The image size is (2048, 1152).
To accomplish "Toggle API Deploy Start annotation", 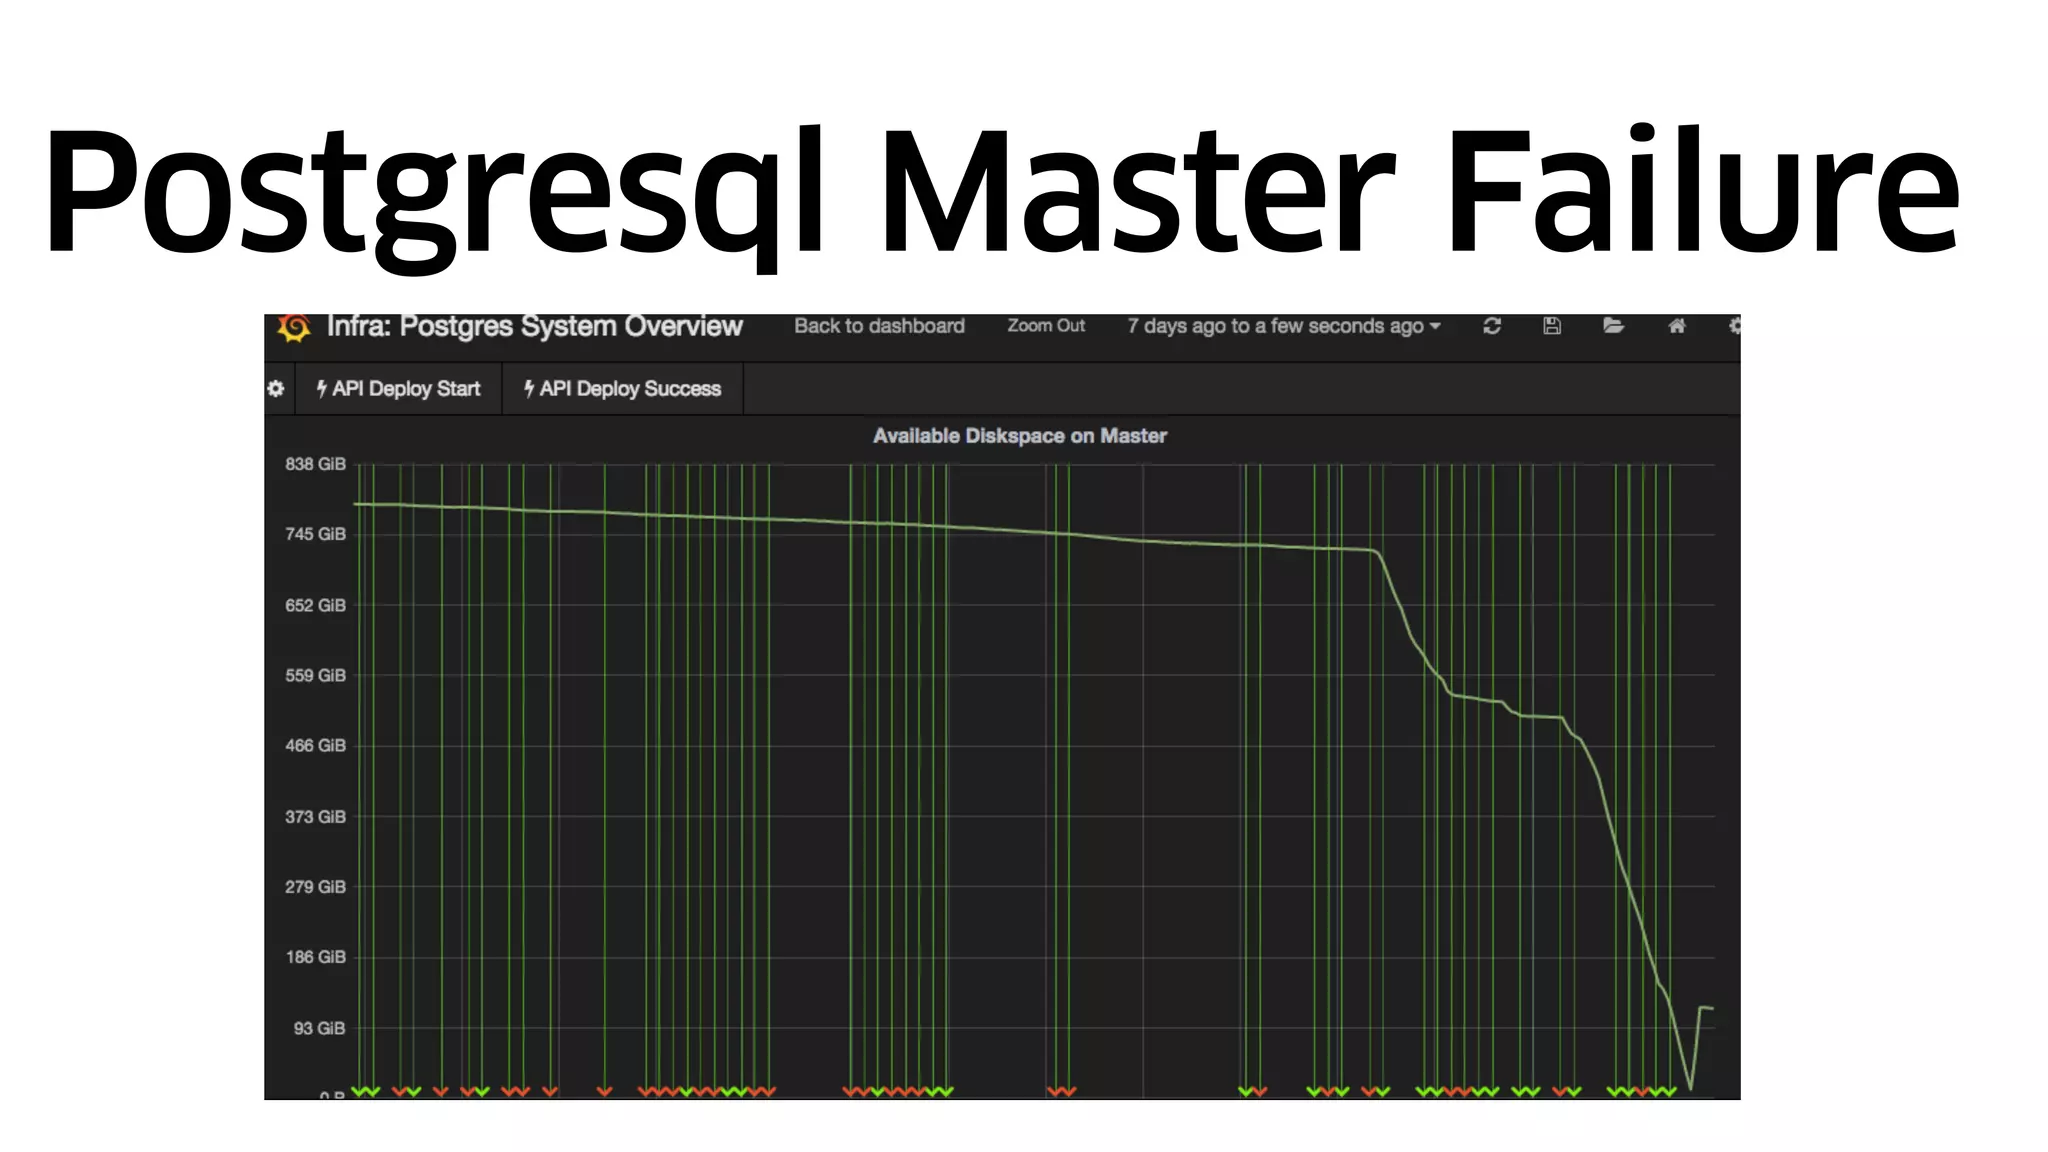I will click(x=399, y=389).
